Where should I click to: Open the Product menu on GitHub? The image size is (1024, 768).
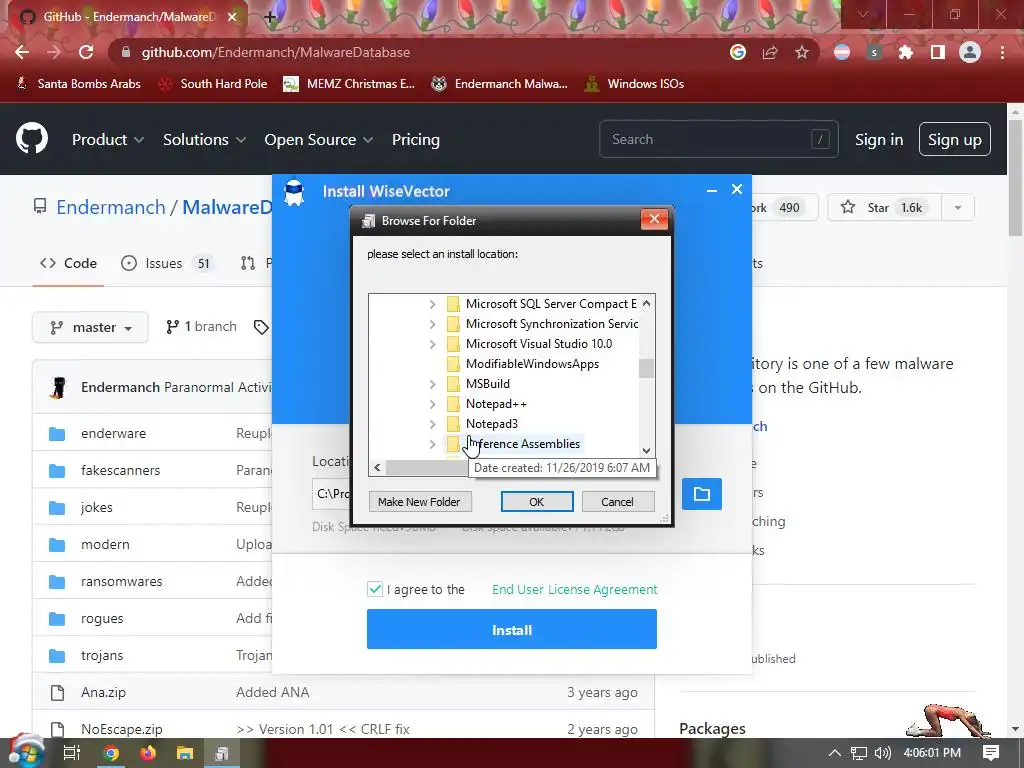click(x=108, y=140)
